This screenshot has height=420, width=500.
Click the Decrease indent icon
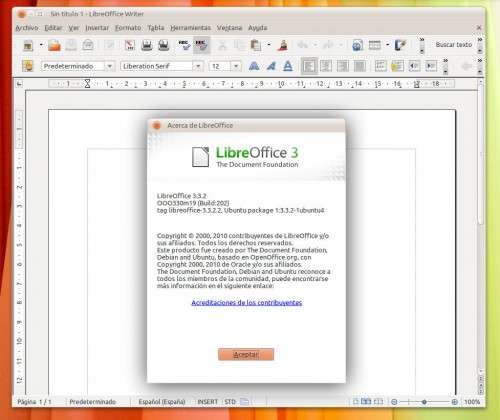414,66
